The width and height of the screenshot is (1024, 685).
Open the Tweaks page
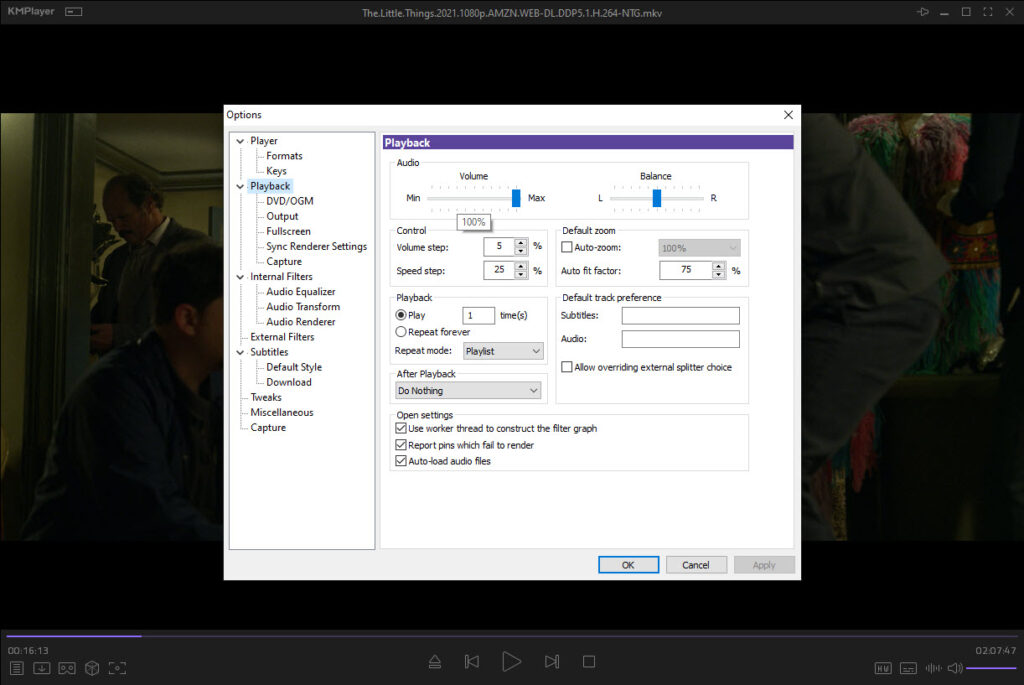coord(266,397)
